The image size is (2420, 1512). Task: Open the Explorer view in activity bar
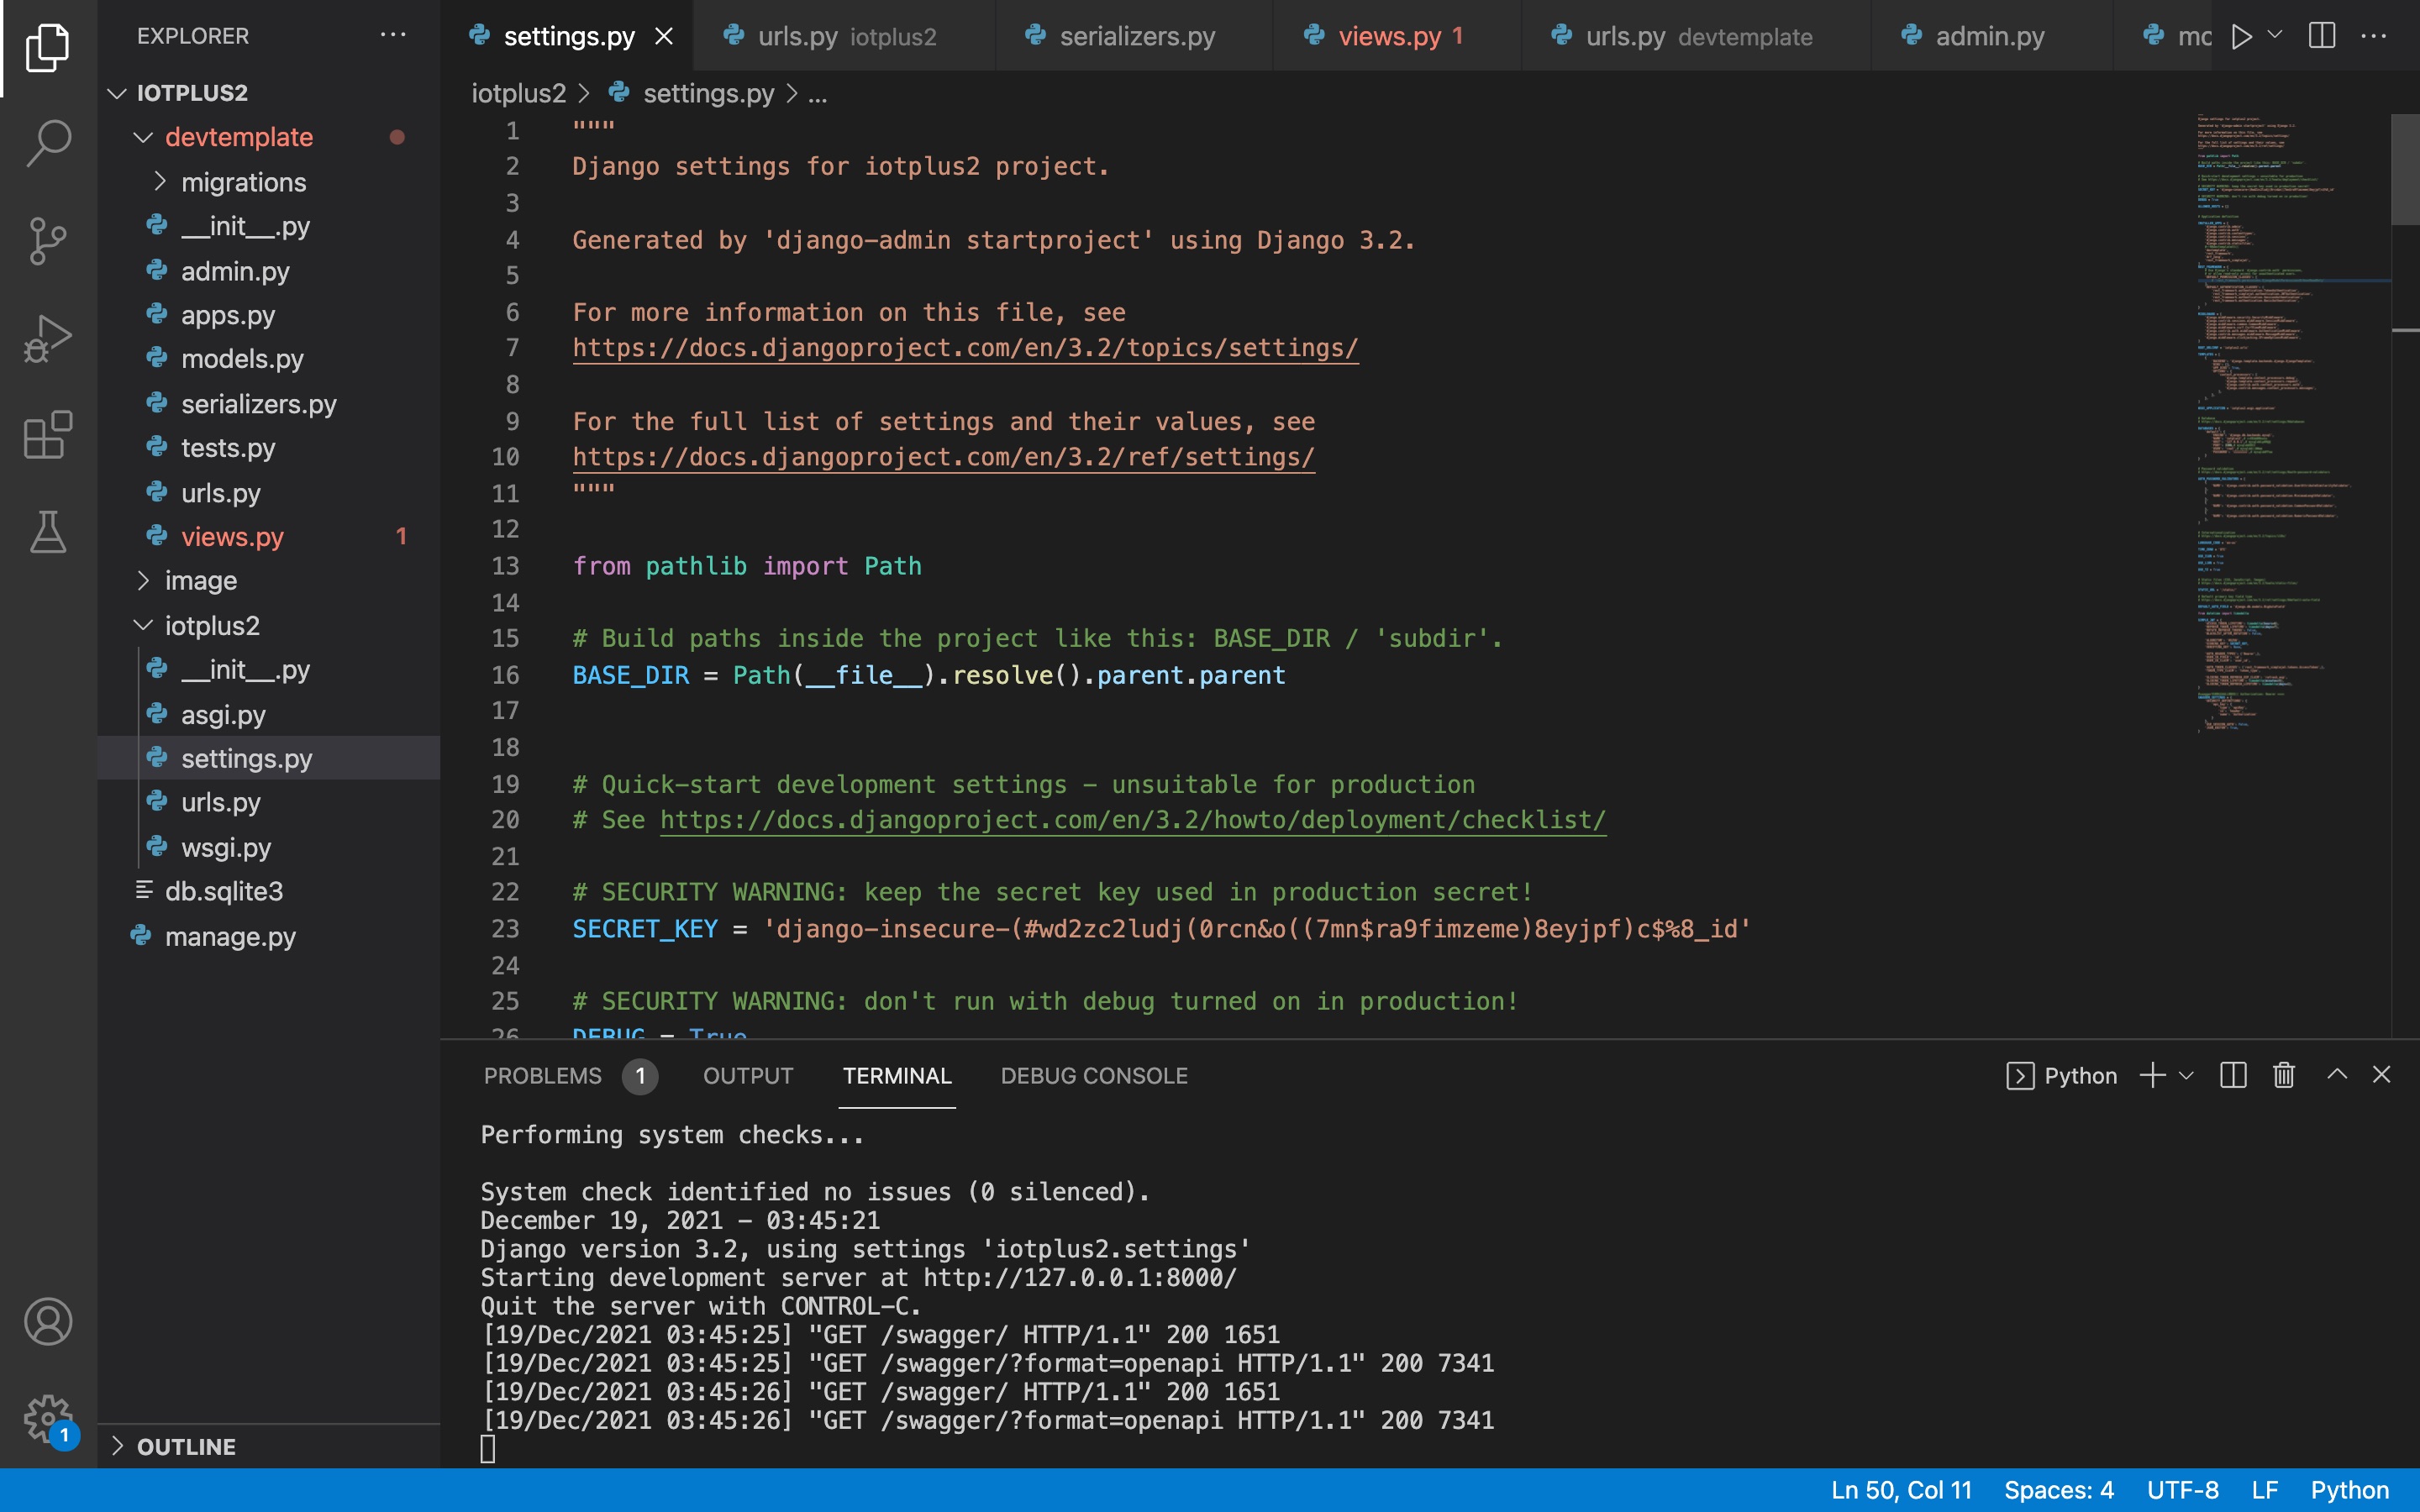pos(48,48)
